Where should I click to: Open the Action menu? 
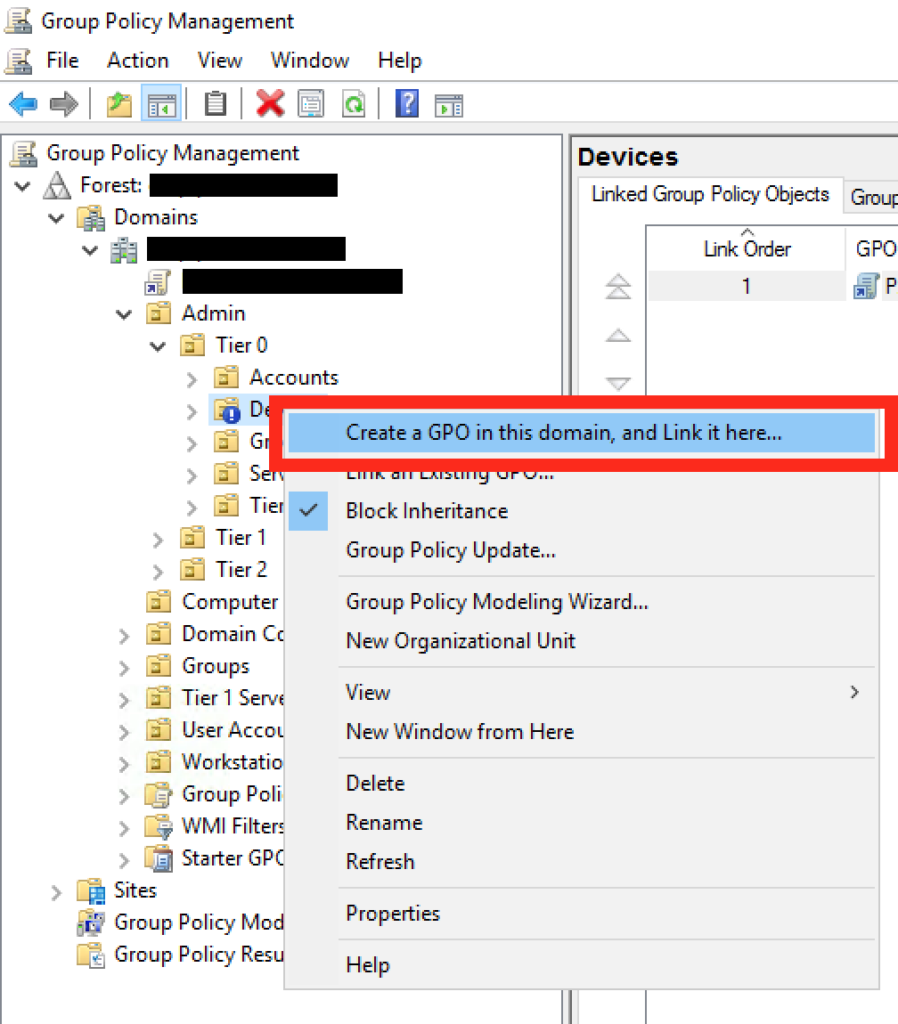point(137,61)
